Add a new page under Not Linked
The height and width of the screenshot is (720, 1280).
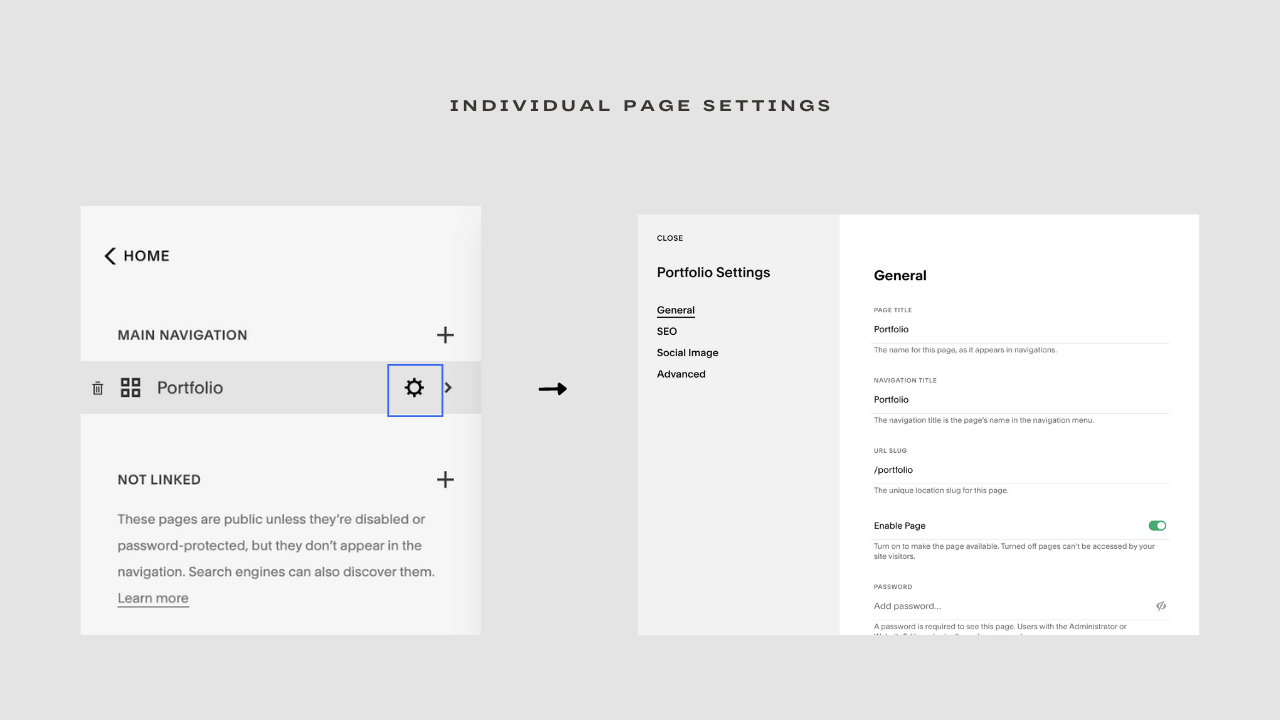point(445,479)
